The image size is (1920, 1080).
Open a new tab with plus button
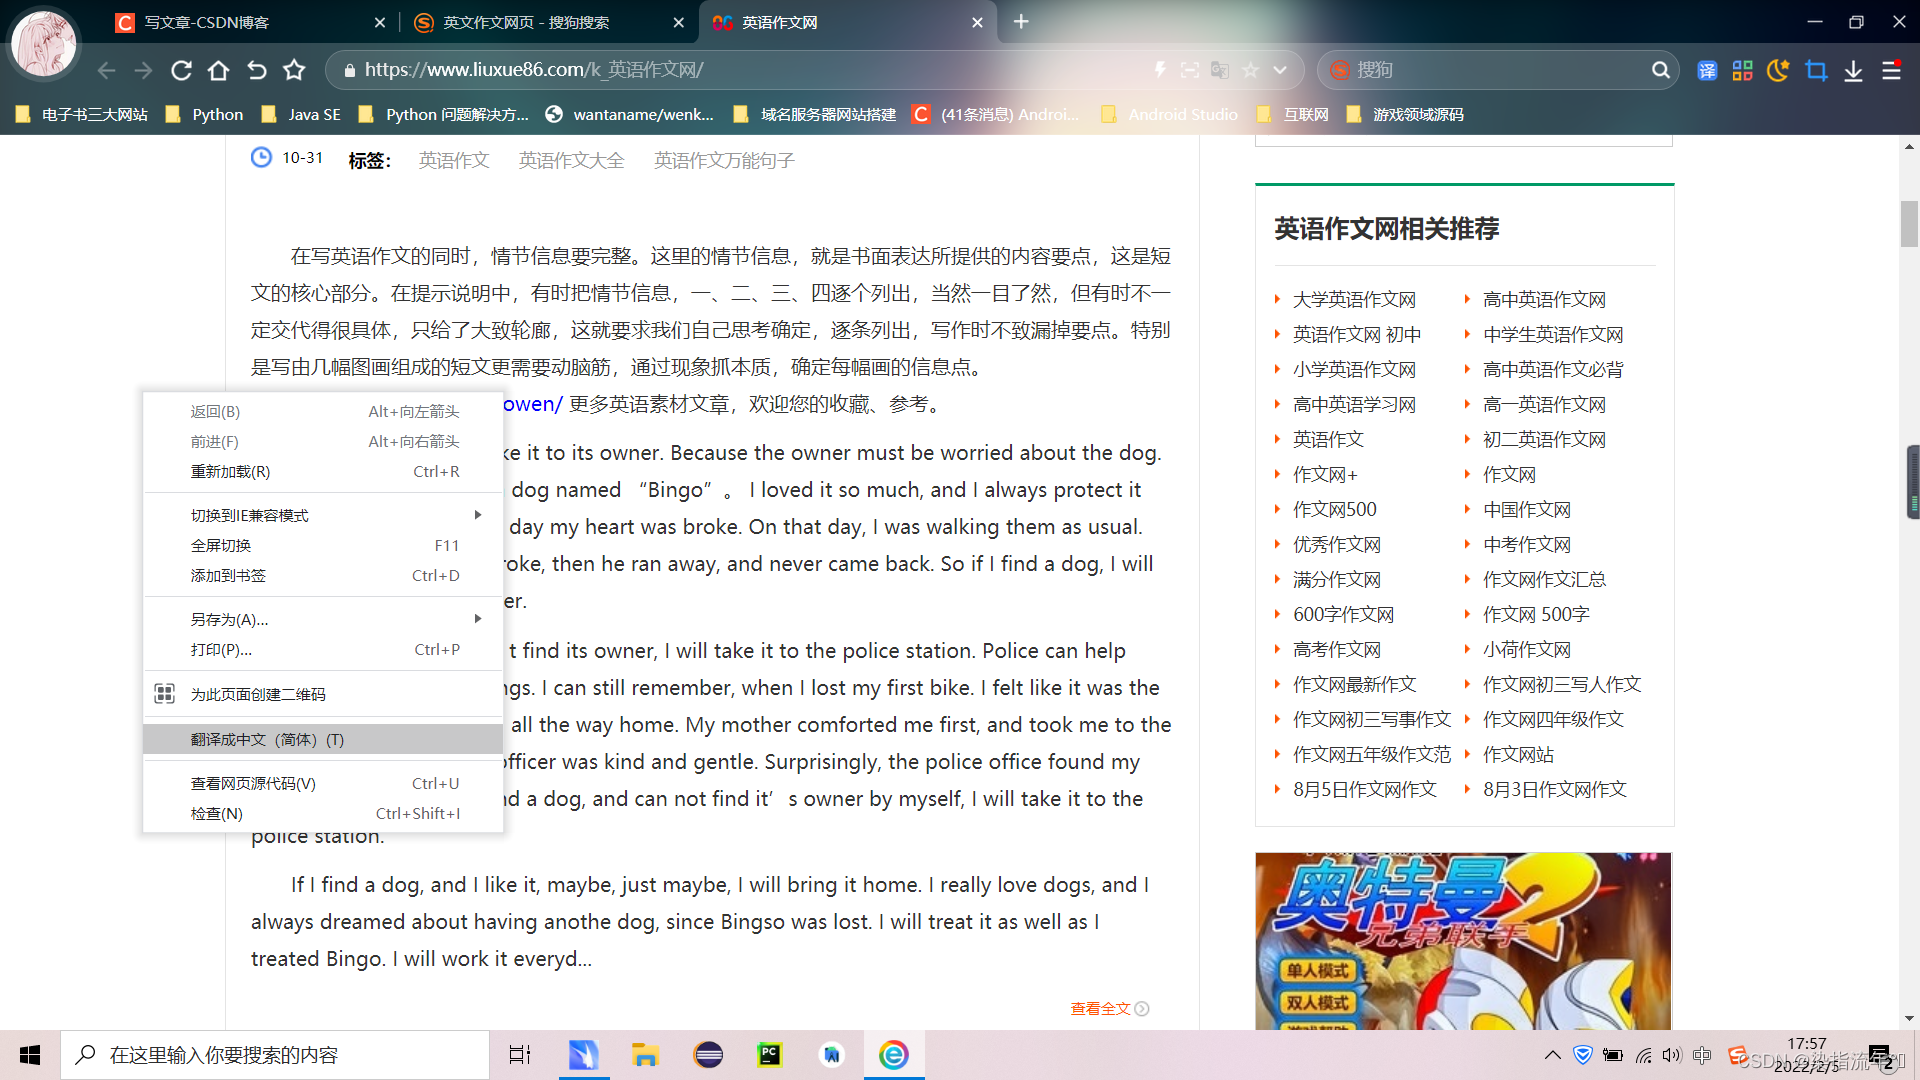1021,22
